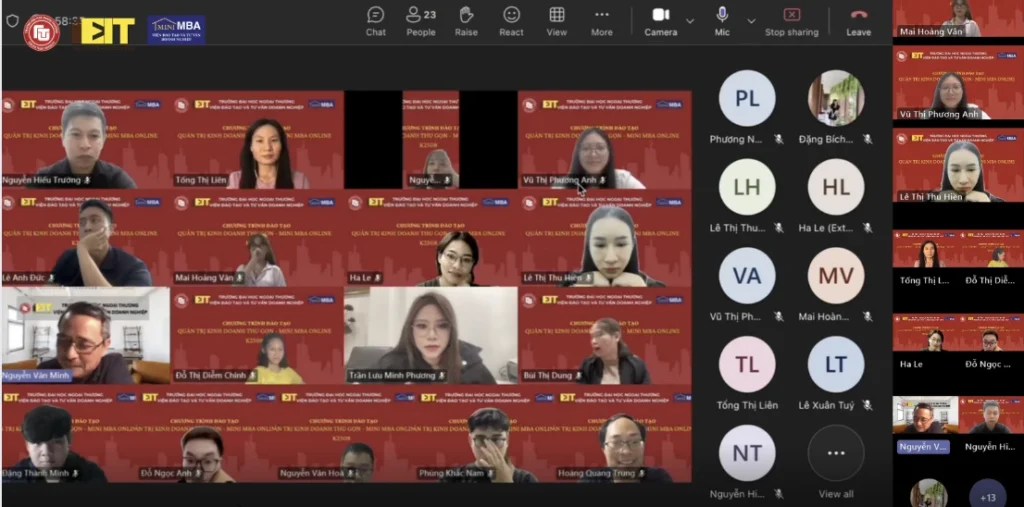Click the MV participant avatar
The image size is (1024, 507).
pos(836,276)
